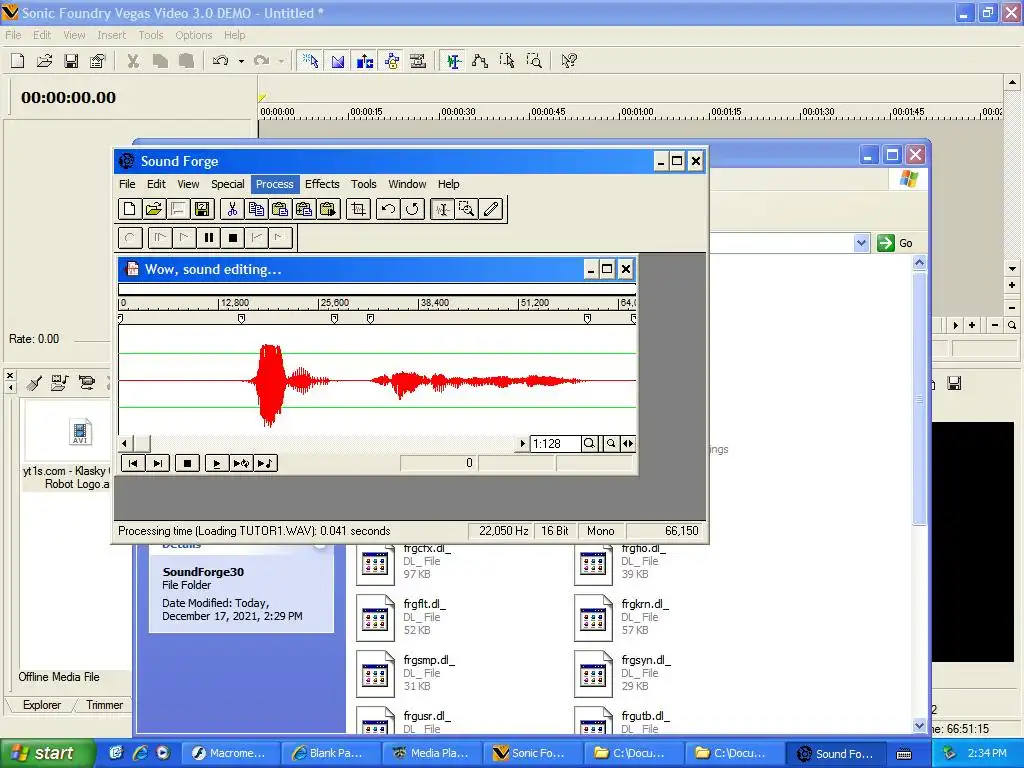
Task: Switch to Media Player taskbar button
Action: (x=432, y=754)
